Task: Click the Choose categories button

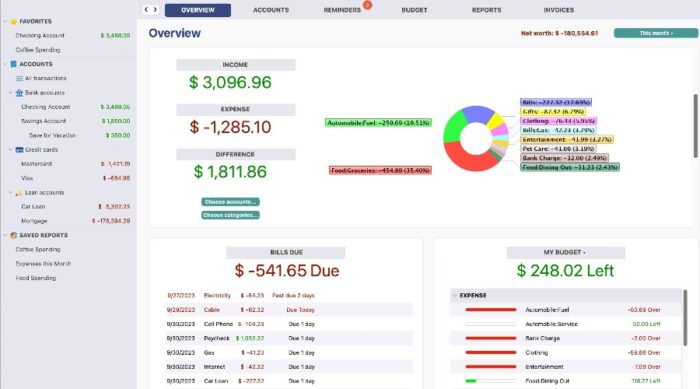Action: [x=230, y=215]
